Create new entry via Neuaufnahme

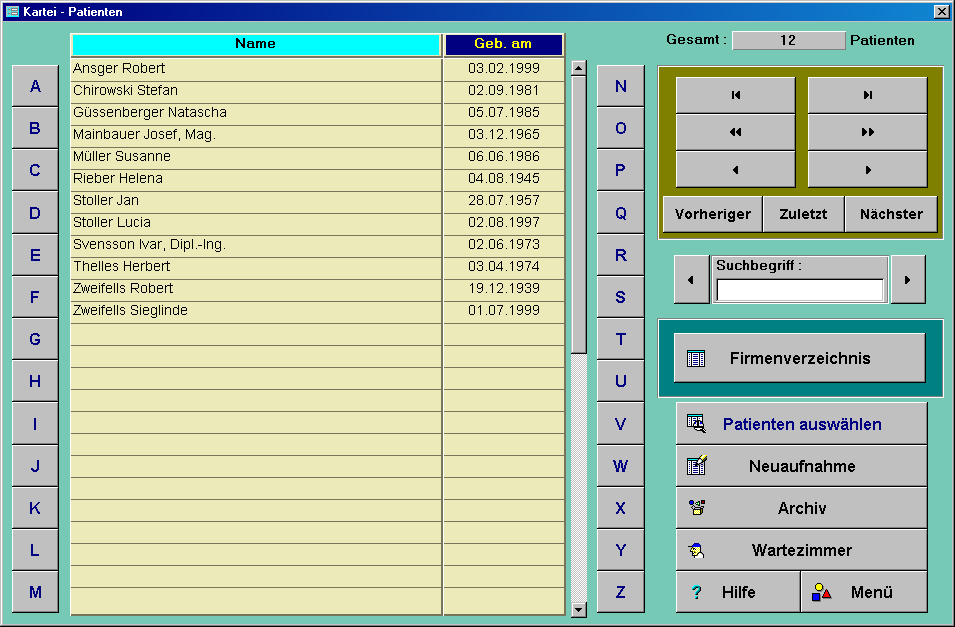click(801, 466)
